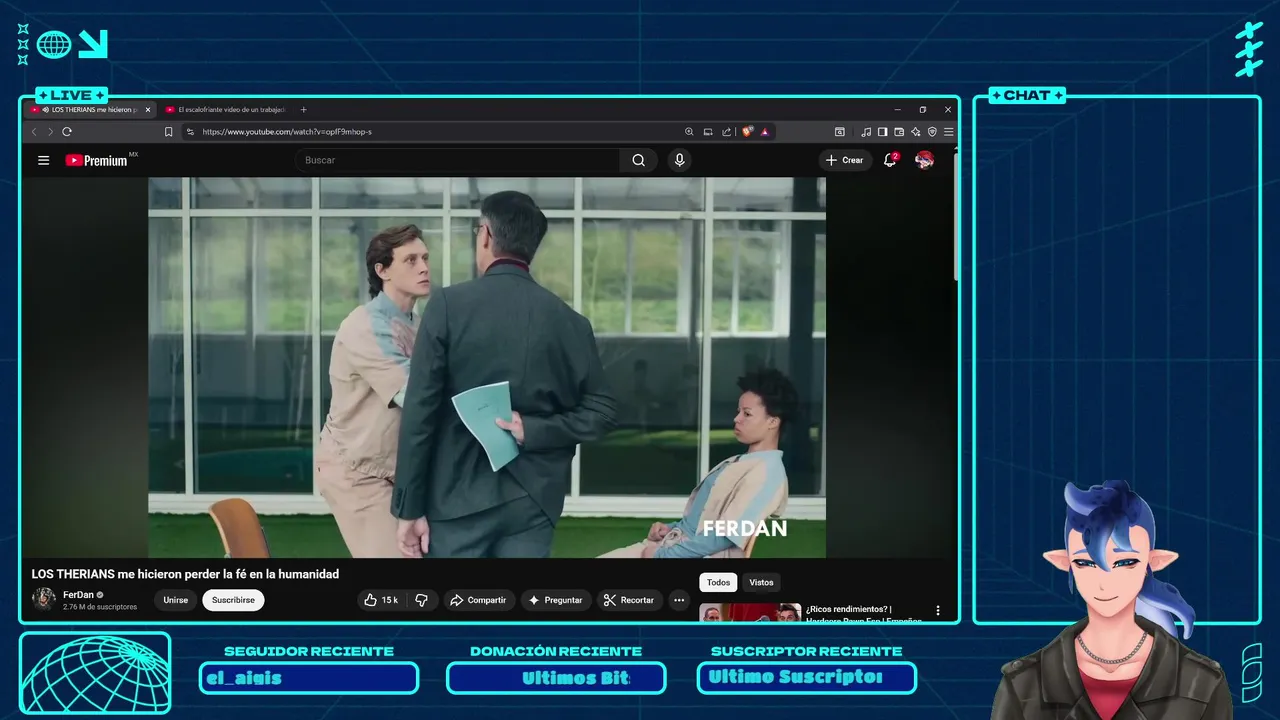This screenshot has height=720, width=1280.
Task: Toggle the browser sidebar panel icon
Action: [882, 131]
